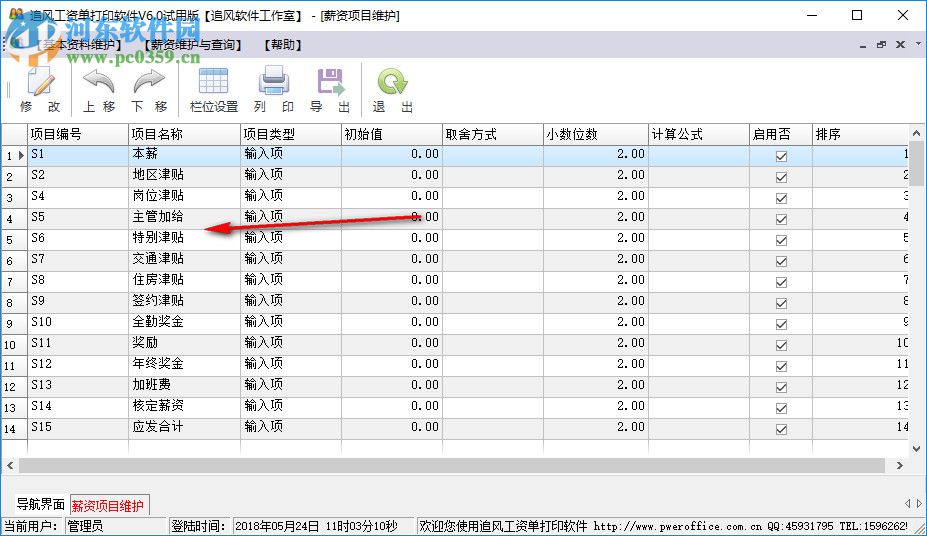Image resolution: width=927 pixels, height=536 pixels.
Task: Toggle the 启用否 checkbox for 全勤奖金
Action: pos(781,324)
